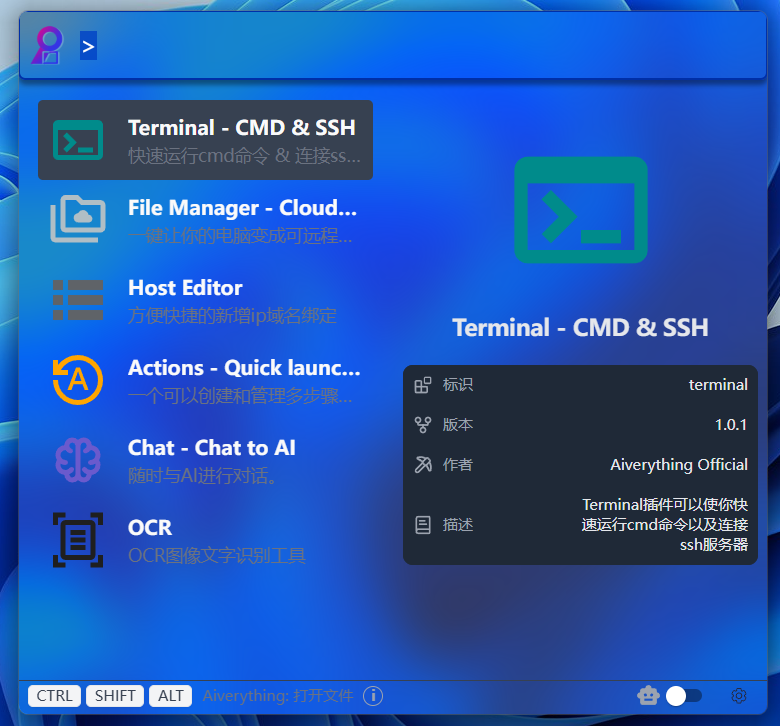Image resolution: width=780 pixels, height=726 pixels.
Task: Click Terminal description '快速运行cmd命令'
Action: (x=198, y=156)
